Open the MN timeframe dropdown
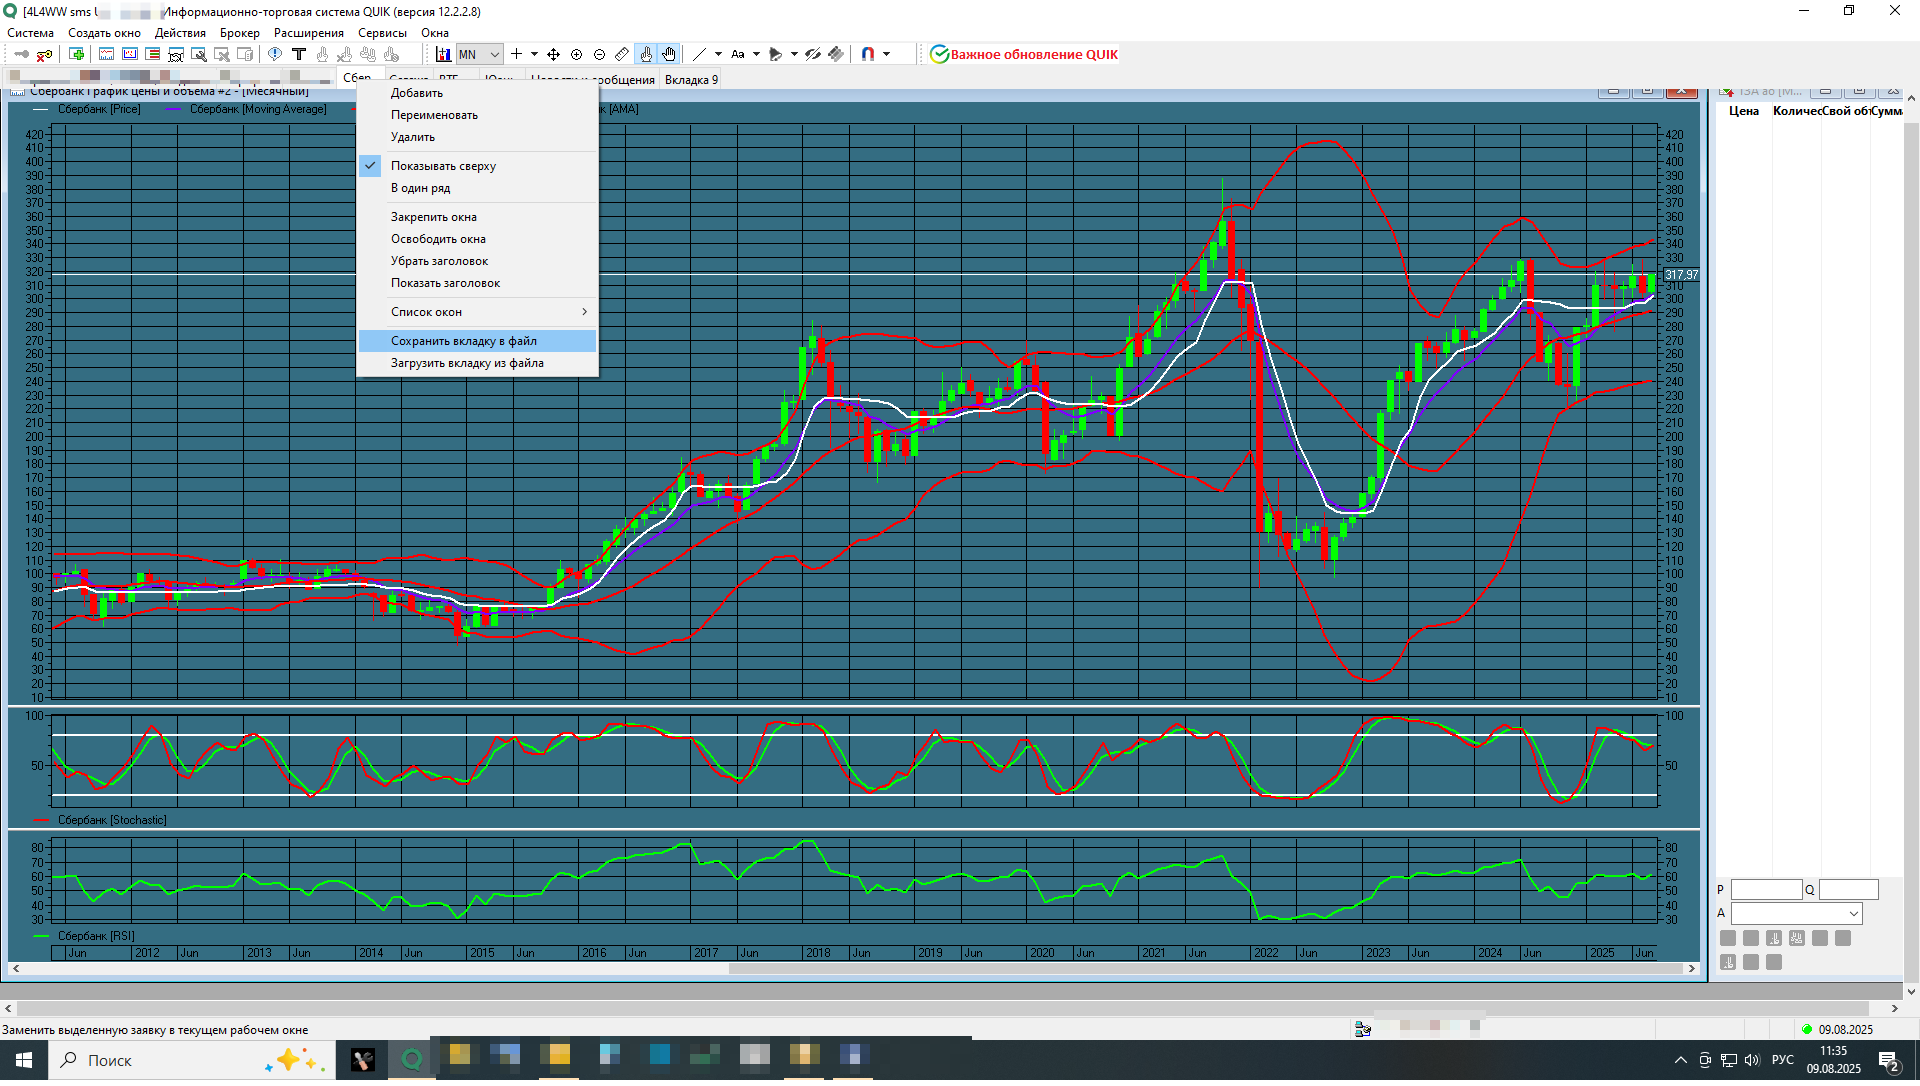1920x1086 pixels. click(494, 55)
